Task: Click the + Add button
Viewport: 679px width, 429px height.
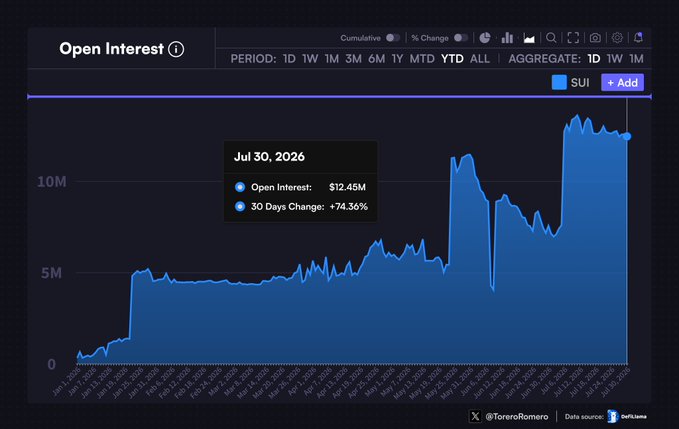Action: coord(622,82)
